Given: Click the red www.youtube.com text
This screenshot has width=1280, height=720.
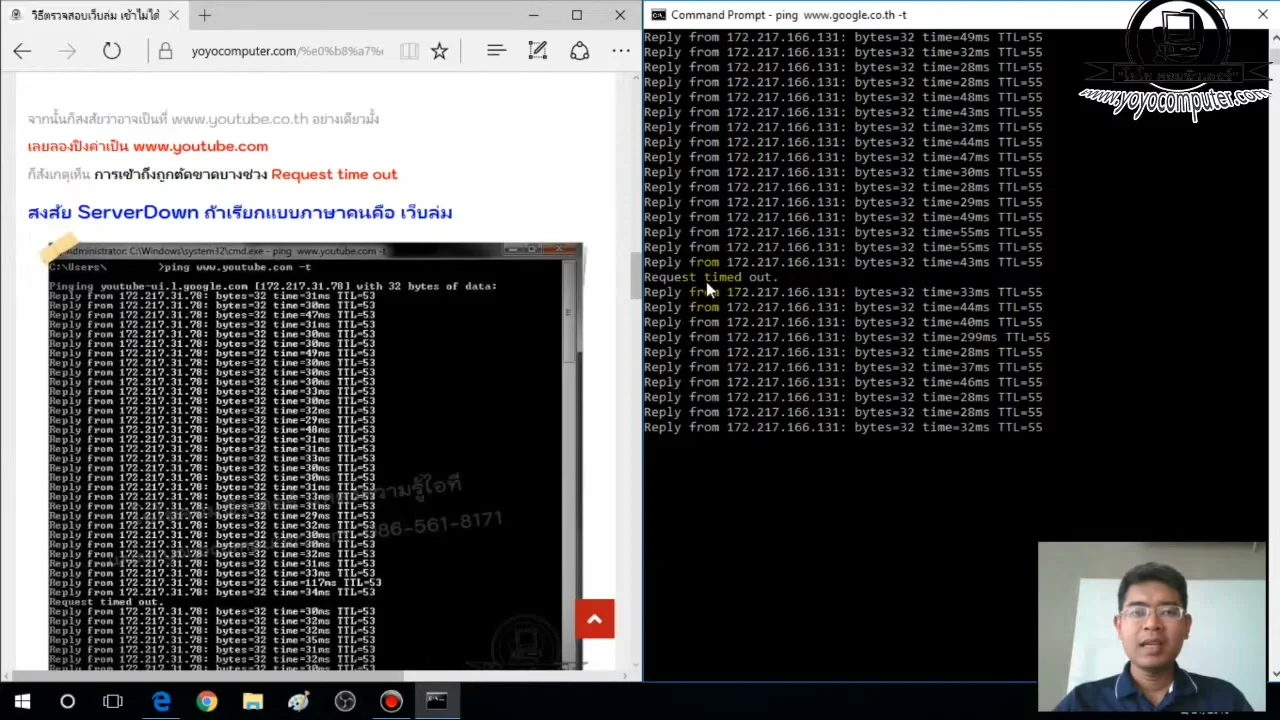Looking at the screenshot, I should [x=200, y=146].
